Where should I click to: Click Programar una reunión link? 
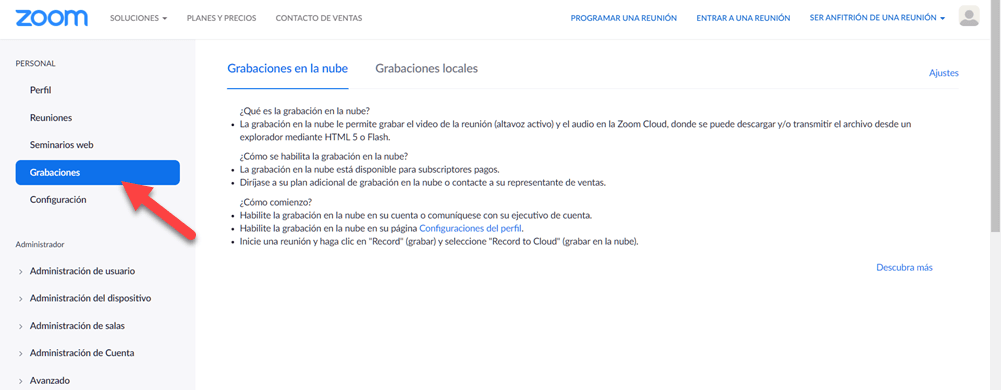pos(624,18)
